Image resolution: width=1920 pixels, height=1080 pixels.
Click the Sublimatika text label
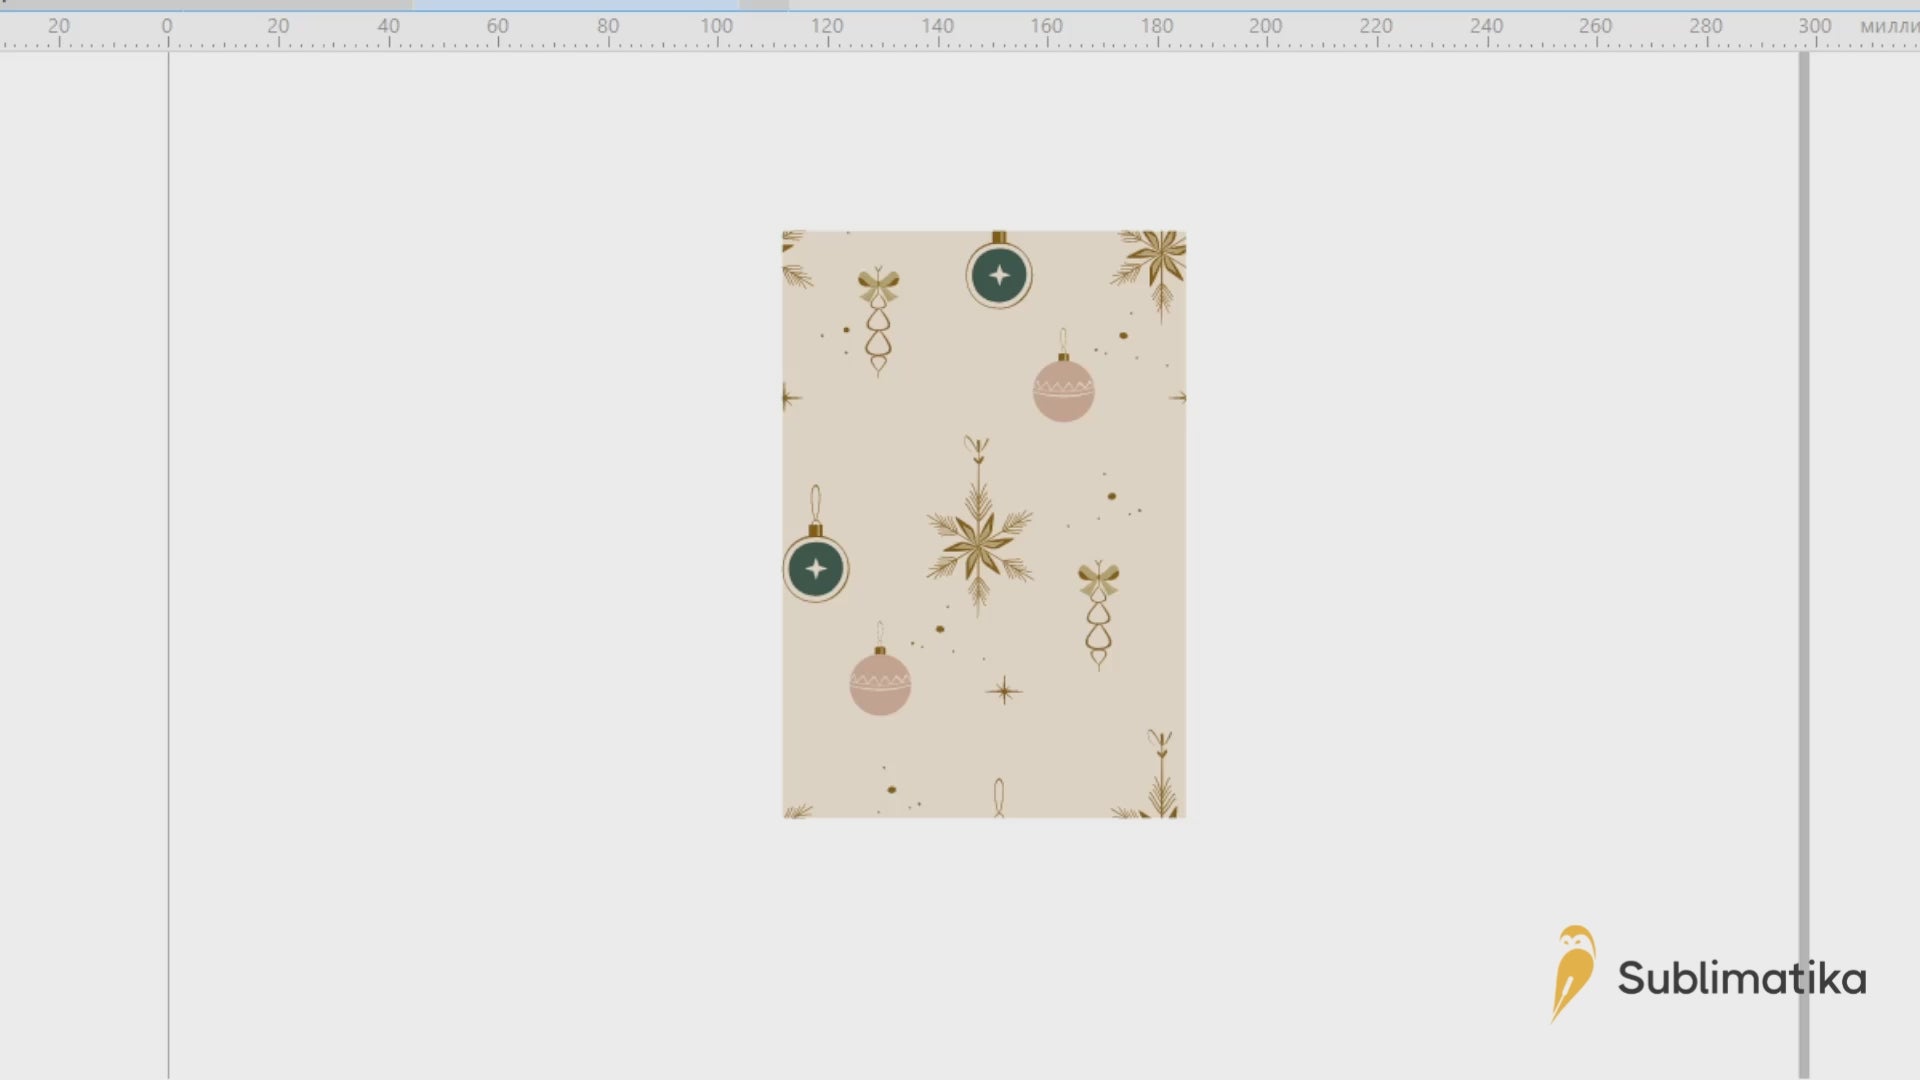click(1741, 978)
